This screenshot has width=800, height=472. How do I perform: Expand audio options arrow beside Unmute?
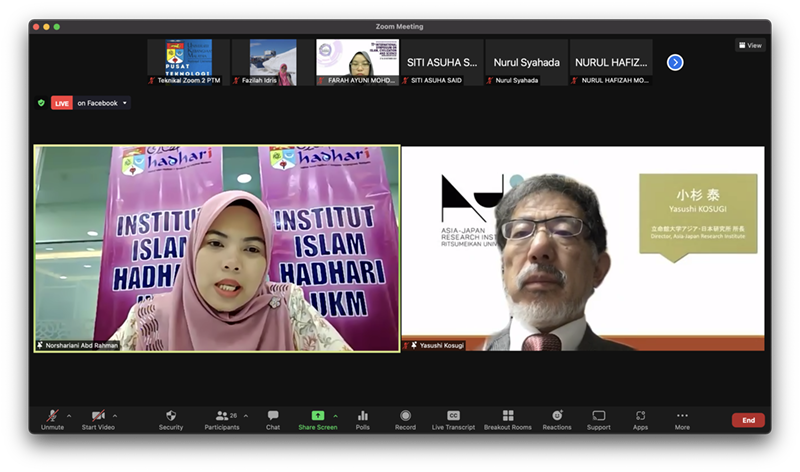69,415
